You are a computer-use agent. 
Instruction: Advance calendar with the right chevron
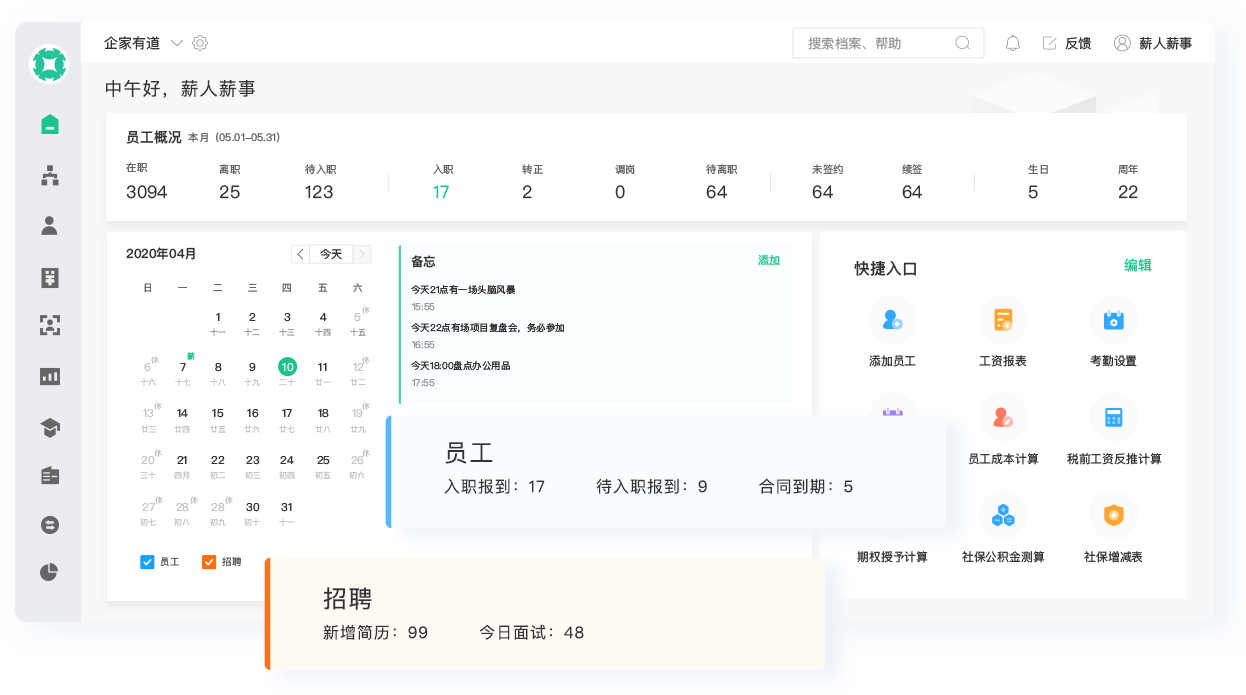tap(364, 254)
